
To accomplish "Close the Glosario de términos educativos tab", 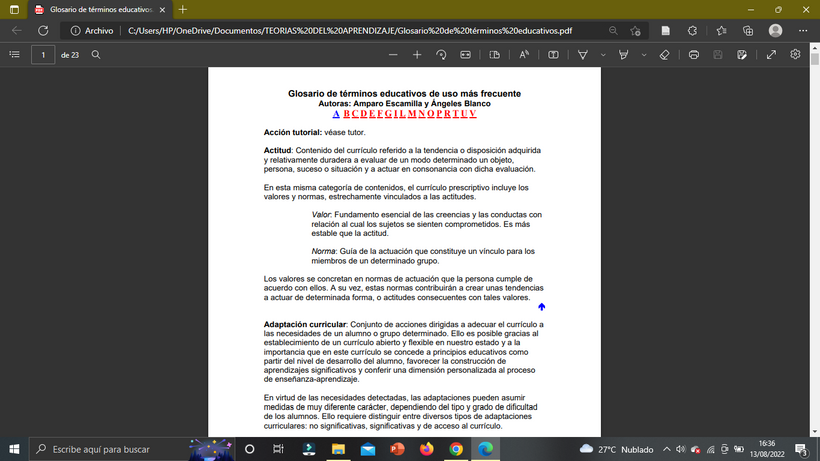I will click(162, 10).
